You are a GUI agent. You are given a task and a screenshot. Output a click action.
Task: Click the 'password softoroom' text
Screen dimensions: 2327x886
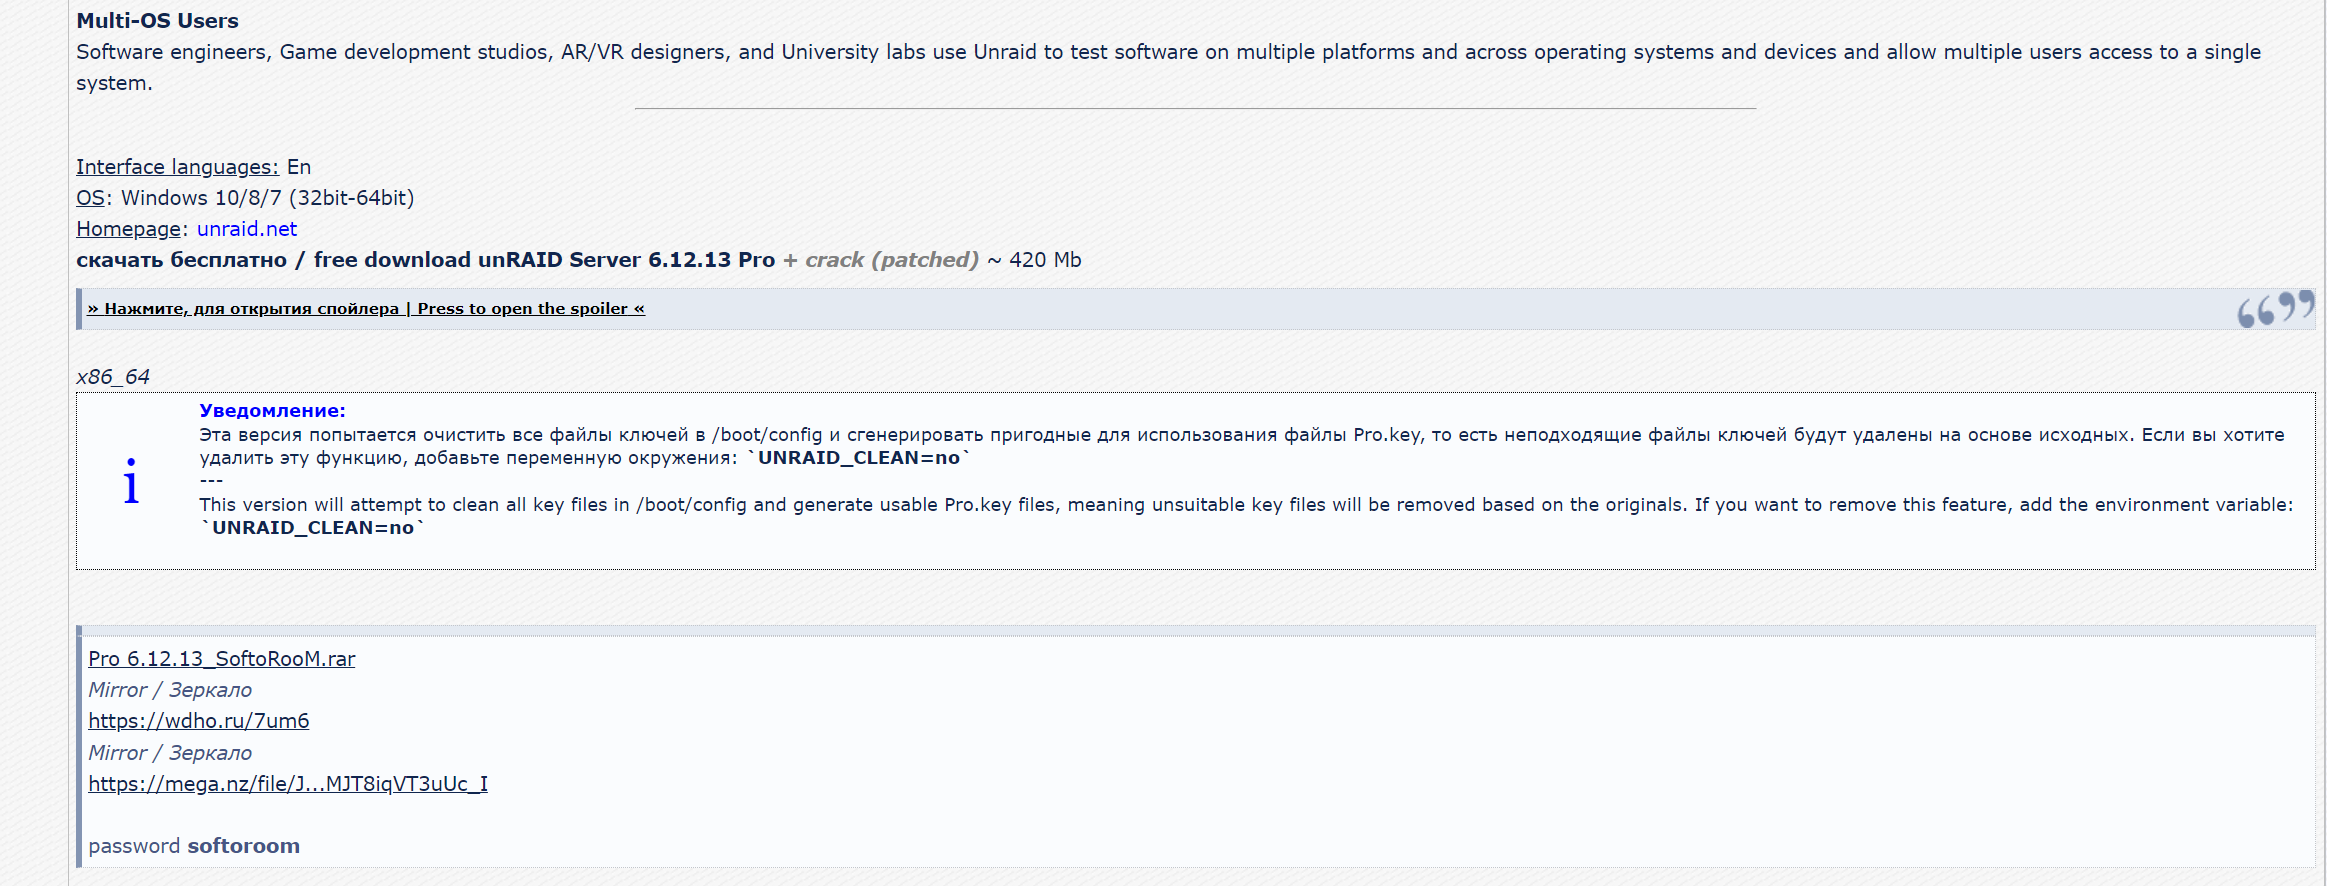(x=194, y=846)
